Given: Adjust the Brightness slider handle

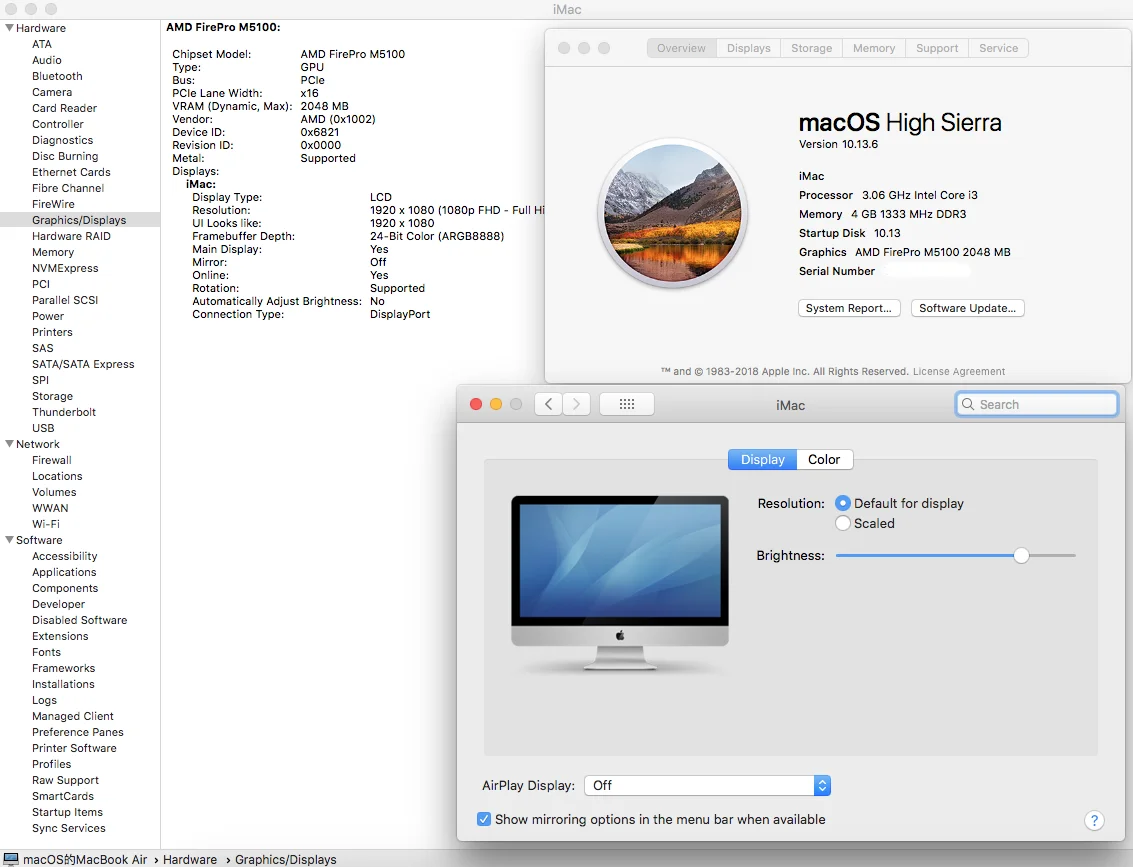Looking at the screenshot, I should pyautogui.click(x=1021, y=556).
